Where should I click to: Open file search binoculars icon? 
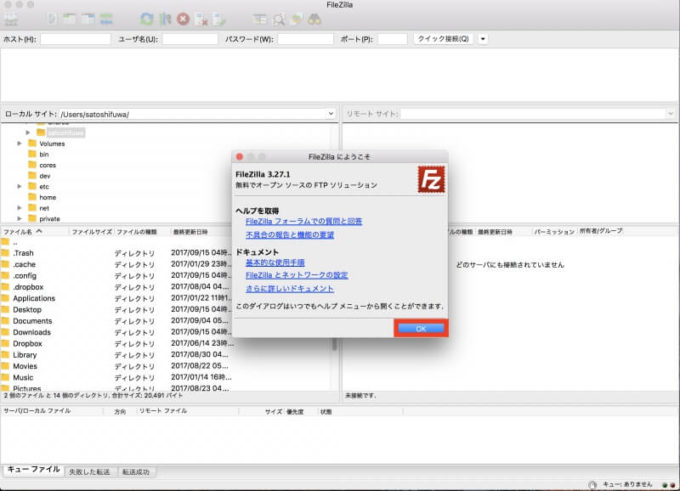point(315,19)
